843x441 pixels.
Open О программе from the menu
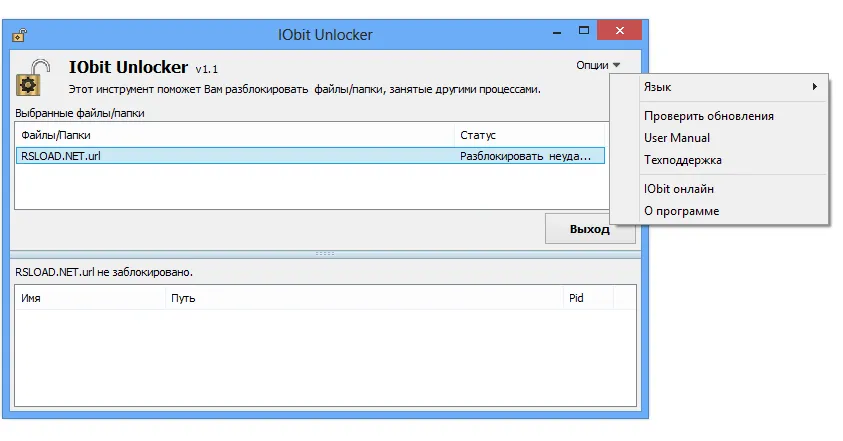coord(681,211)
